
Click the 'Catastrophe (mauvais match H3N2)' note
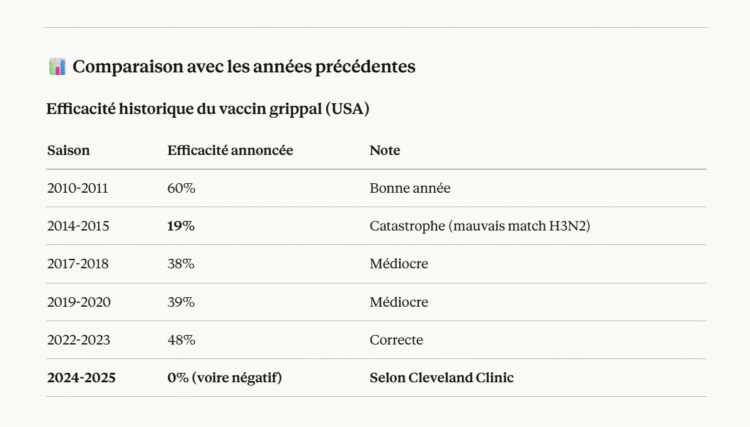point(480,226)
